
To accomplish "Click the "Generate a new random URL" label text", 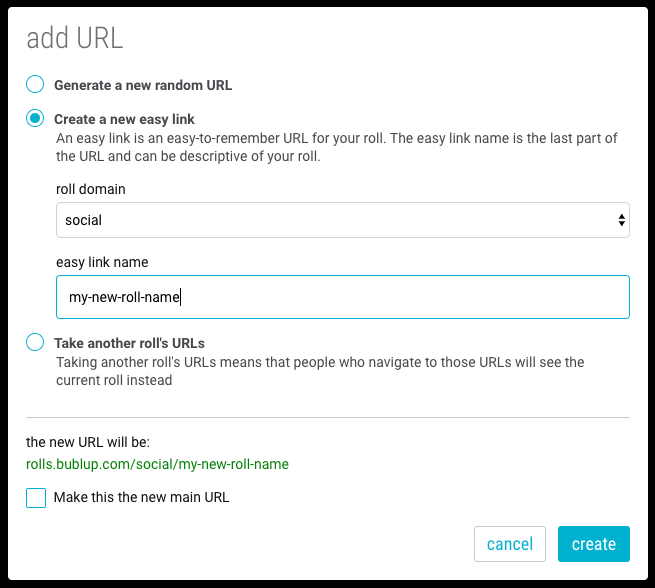I will pyautogui.click(x=143, y=85).
